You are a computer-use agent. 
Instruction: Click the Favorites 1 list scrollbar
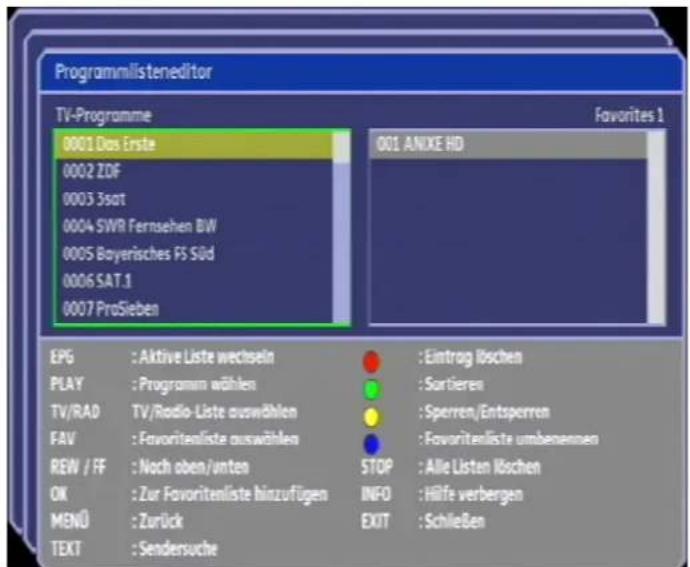[x=656, y=228]
